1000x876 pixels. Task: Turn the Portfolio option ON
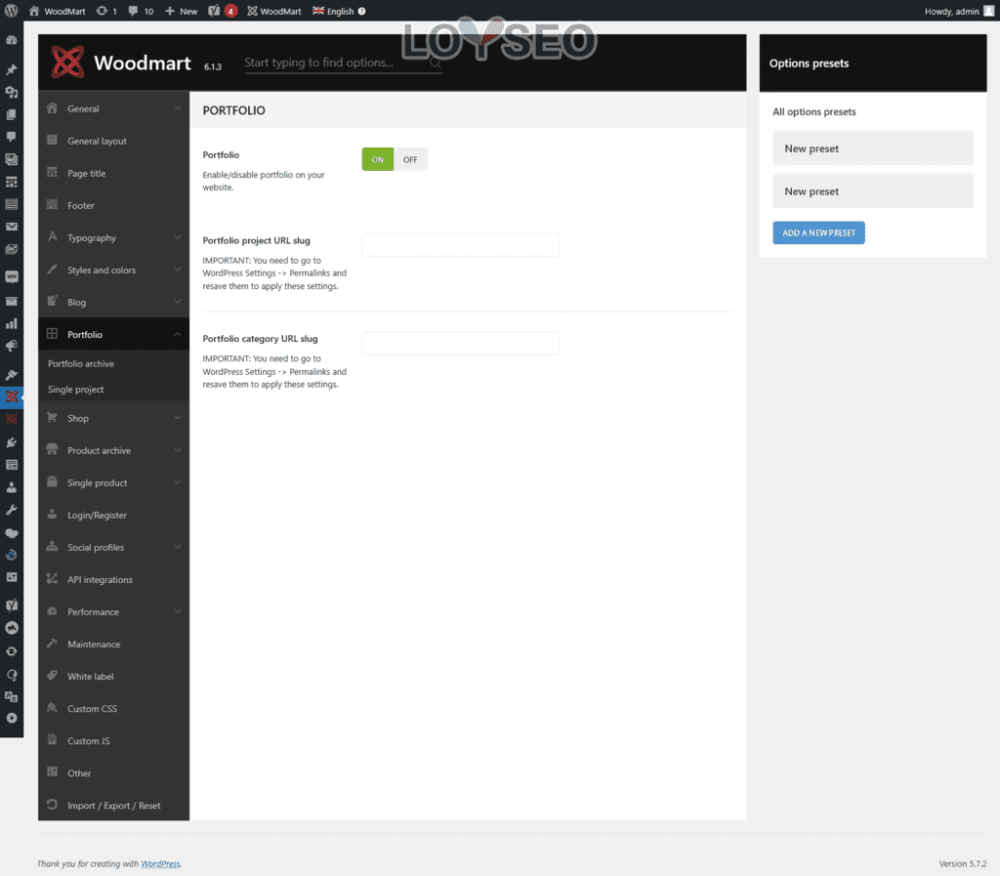(378, 159)
